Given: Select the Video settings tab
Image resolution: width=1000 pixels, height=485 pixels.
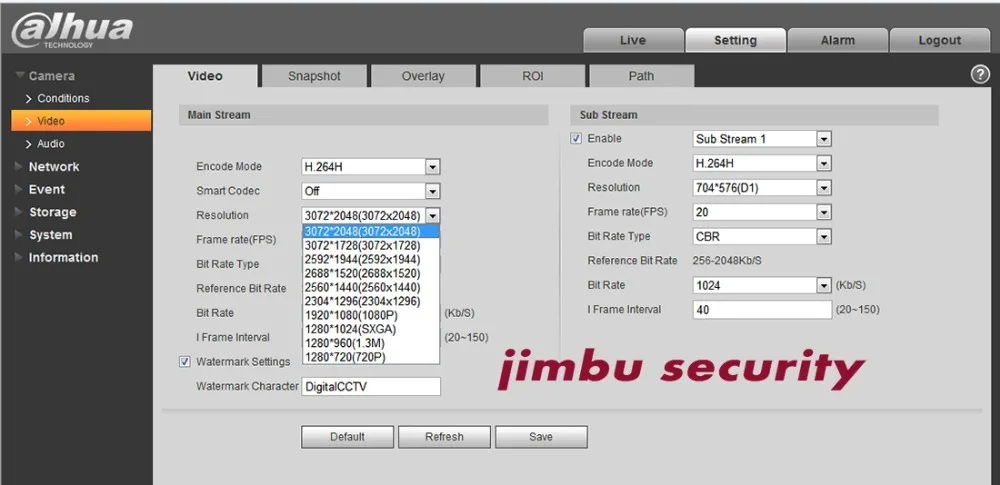Looking at the screenshot, I should pyautogui.click(x=205, y=76).
